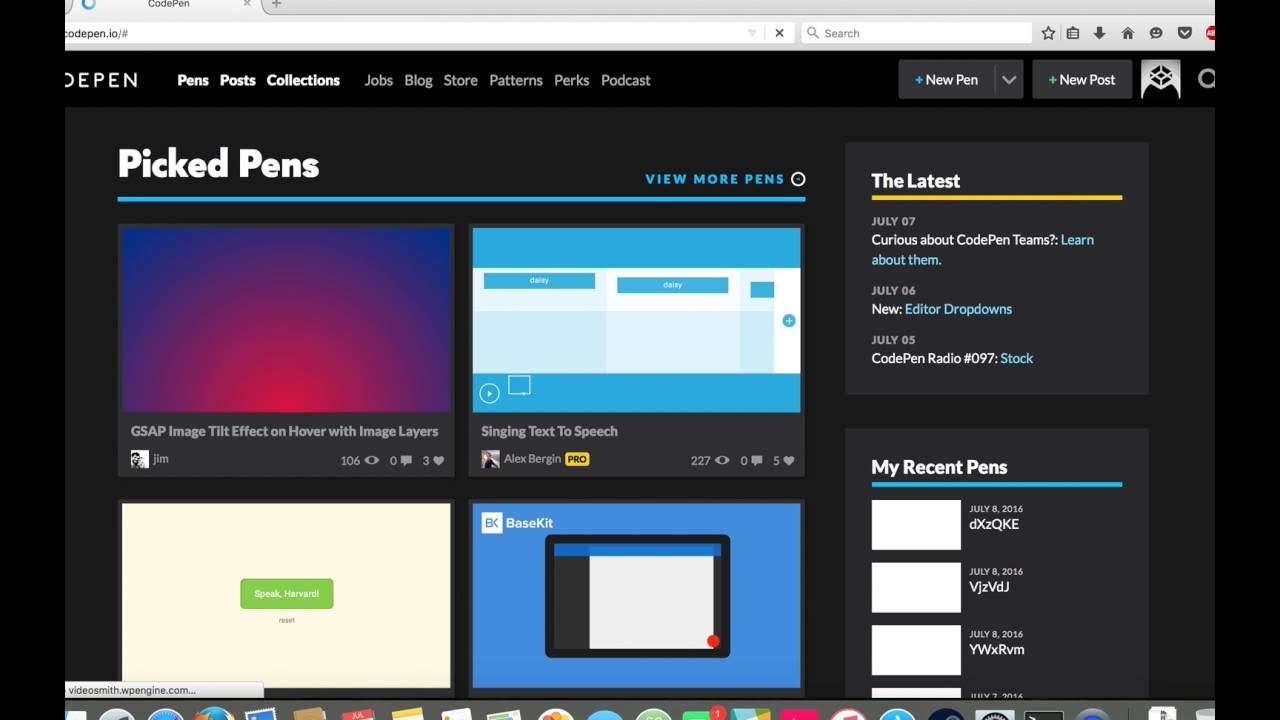Click jim's avatar picture

click(x=140, y=459)
